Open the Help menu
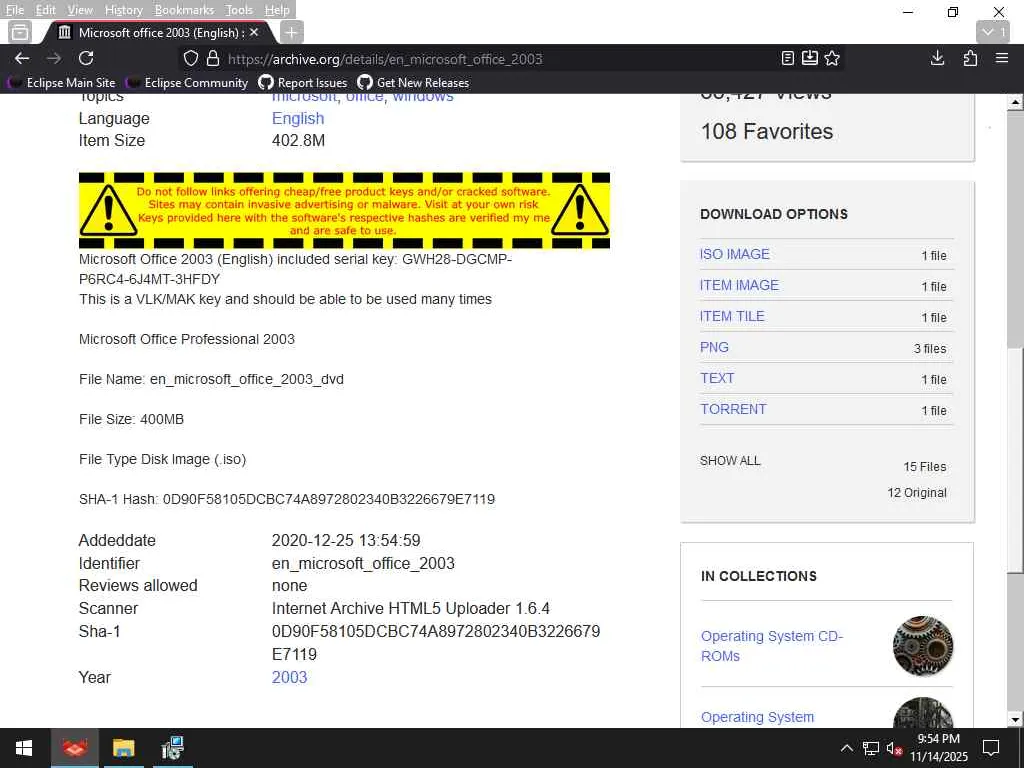 [x=277, y=10]
